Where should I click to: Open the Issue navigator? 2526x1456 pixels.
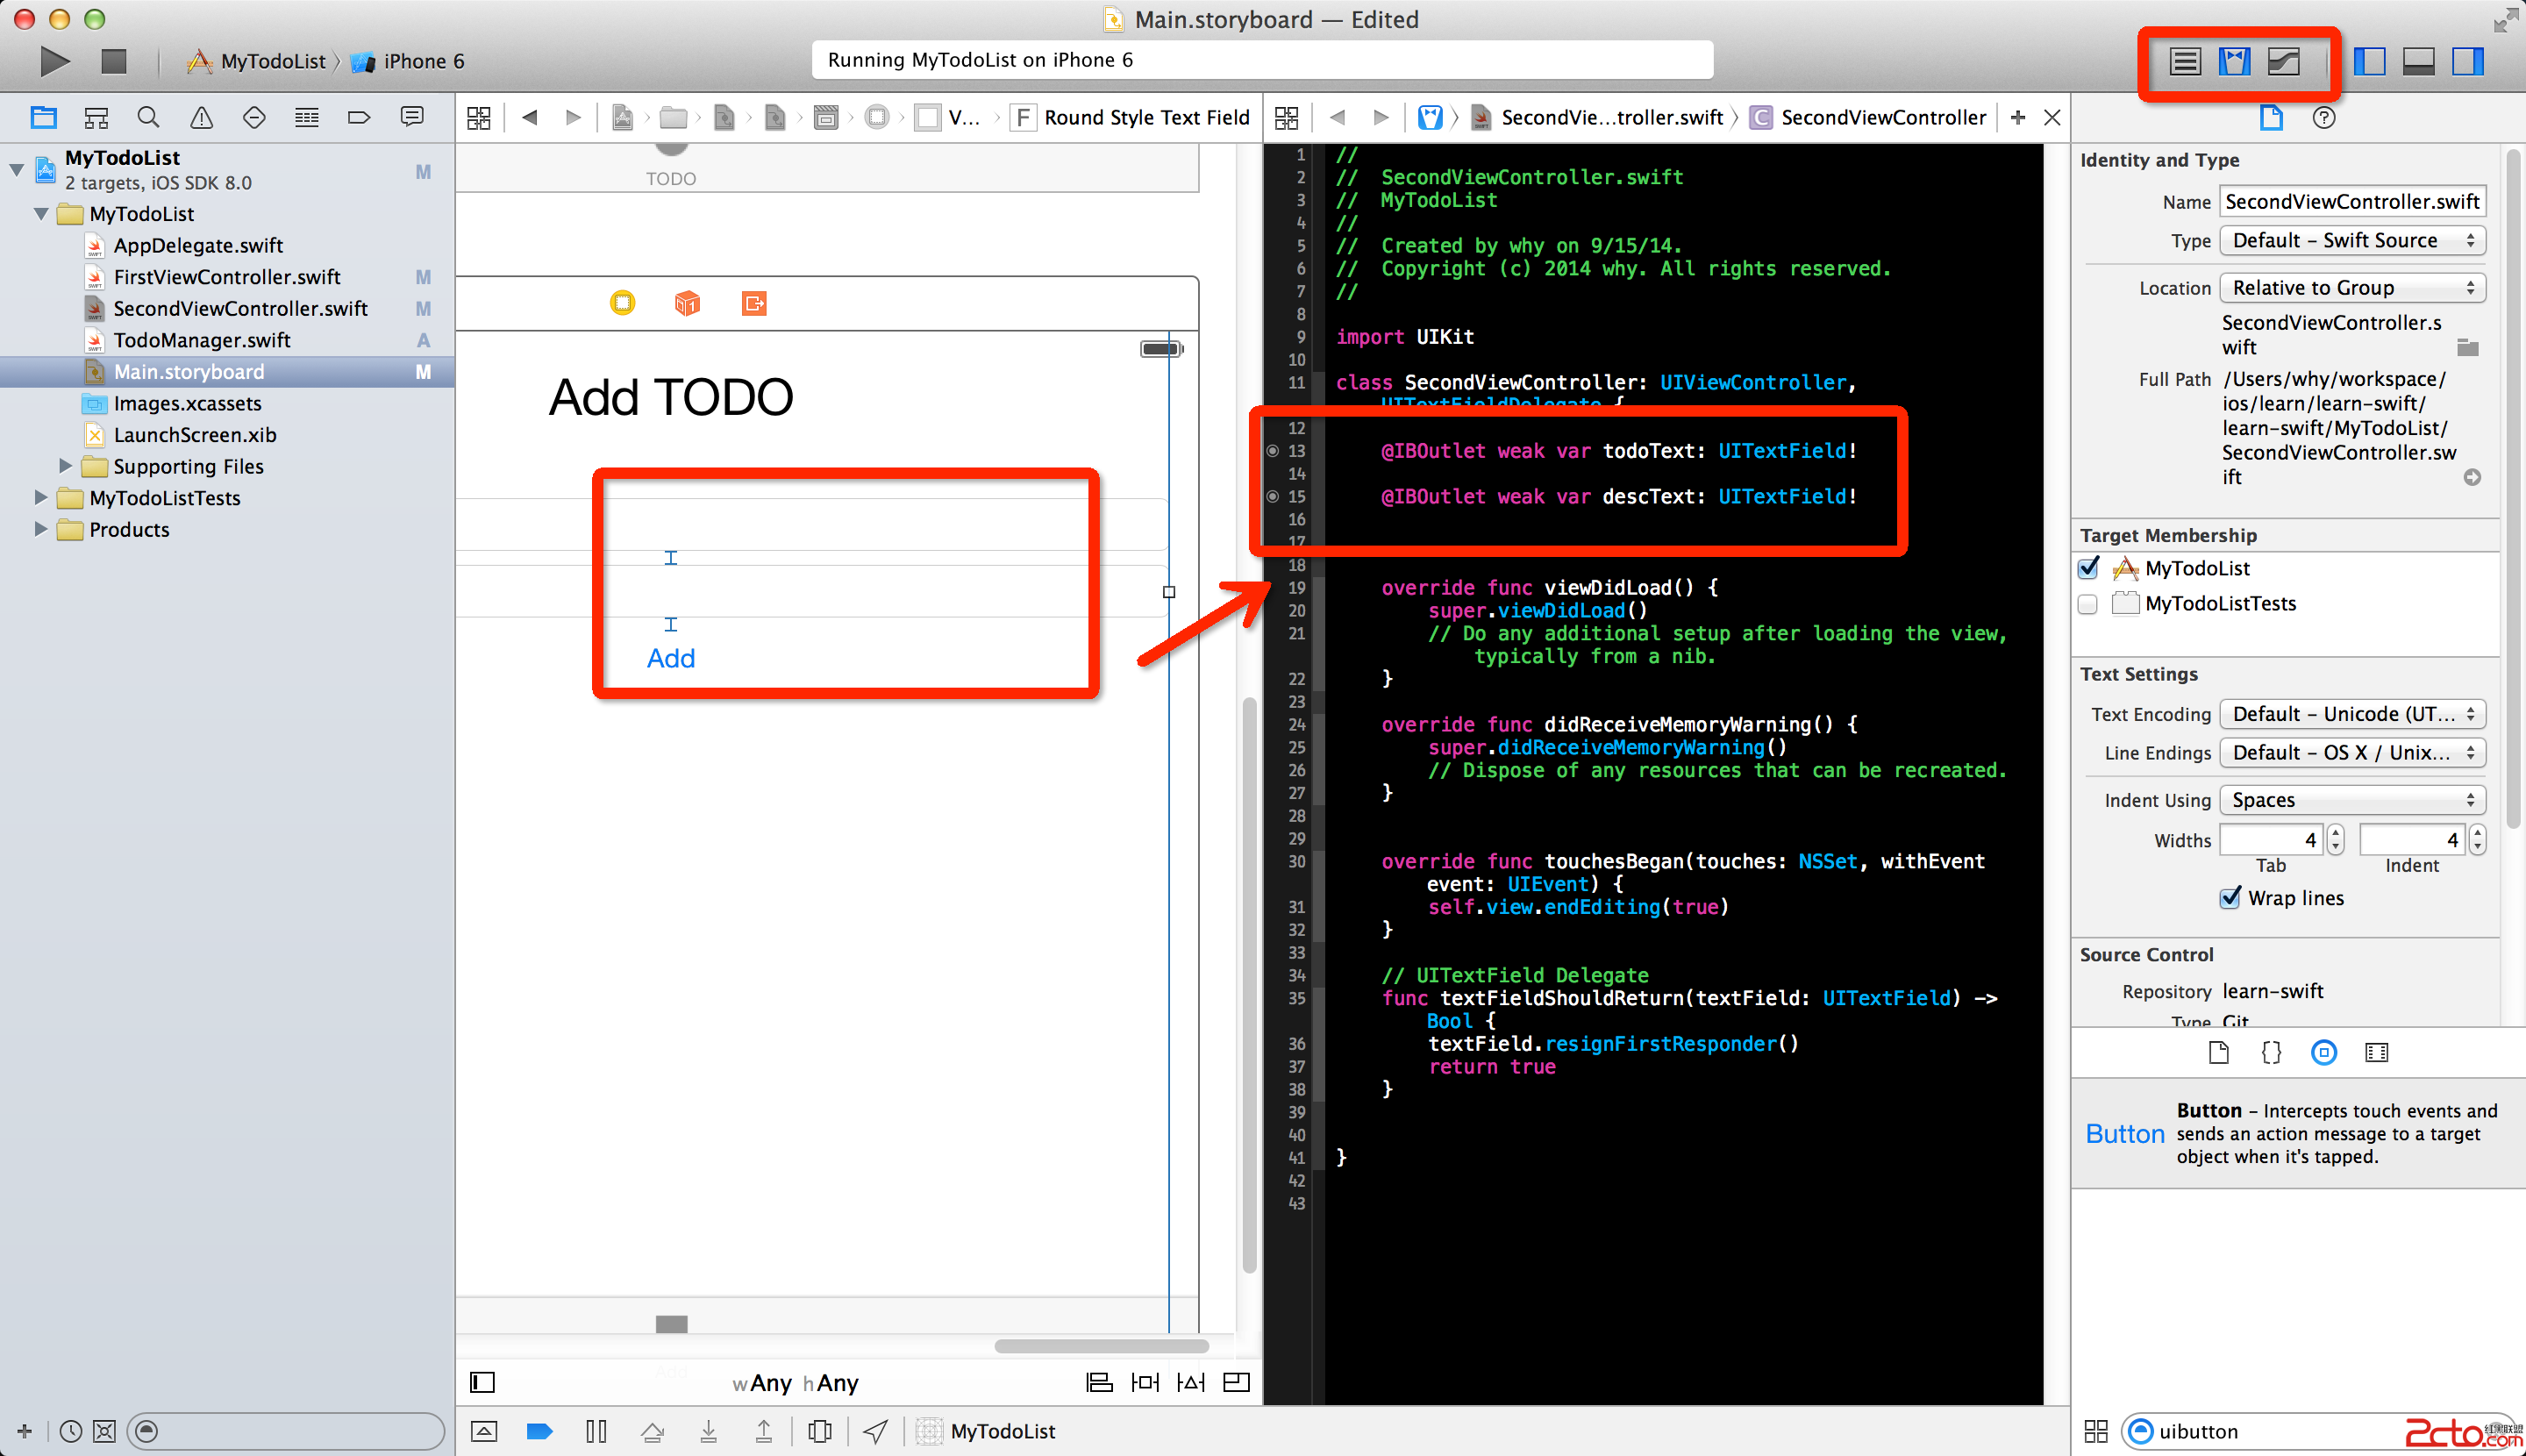tap(201, 117)
